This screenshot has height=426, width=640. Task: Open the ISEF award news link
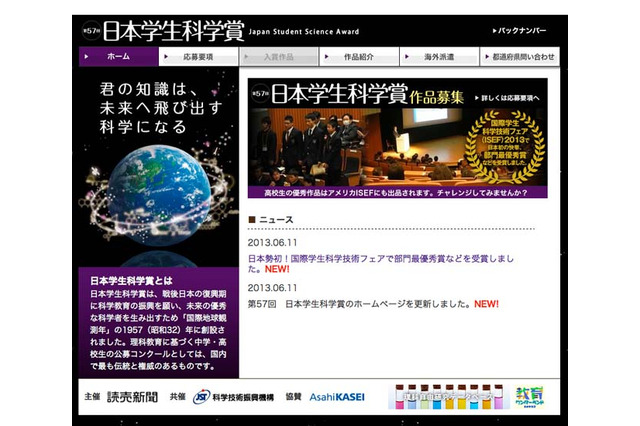tap(381, 264)
